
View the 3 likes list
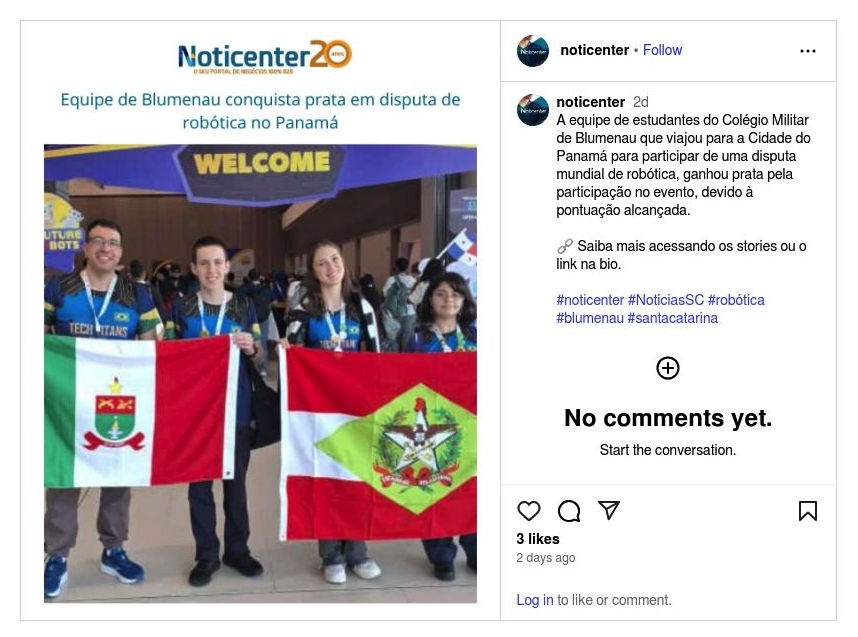click(538, 539)
